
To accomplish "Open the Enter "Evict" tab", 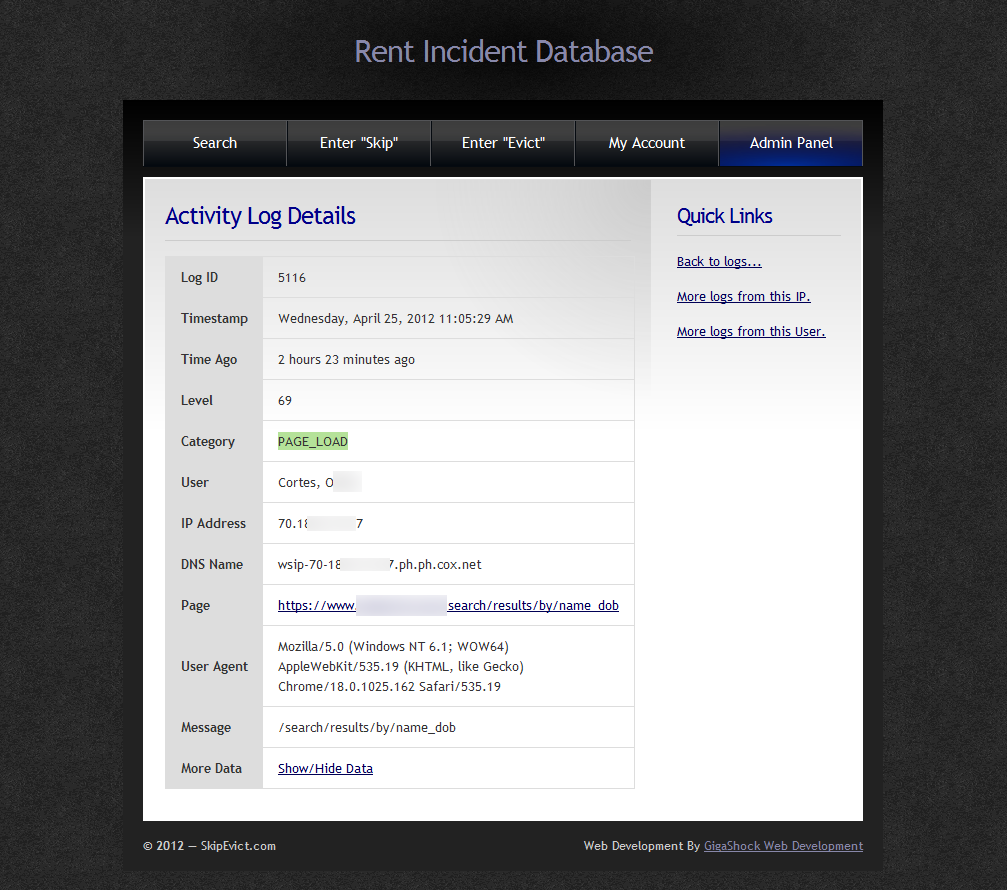I will pos(503,143).
